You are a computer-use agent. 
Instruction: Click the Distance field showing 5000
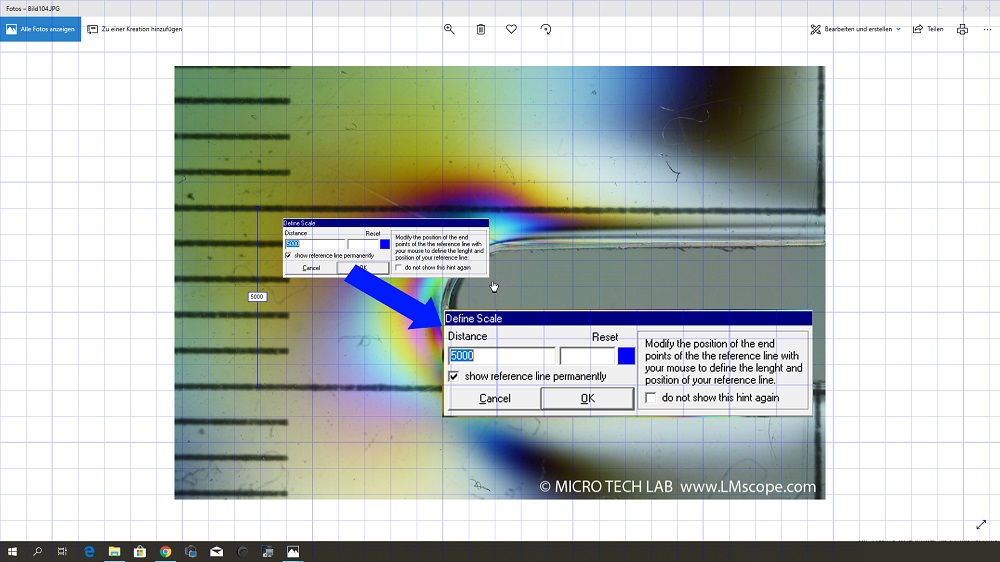click(500, 356)
